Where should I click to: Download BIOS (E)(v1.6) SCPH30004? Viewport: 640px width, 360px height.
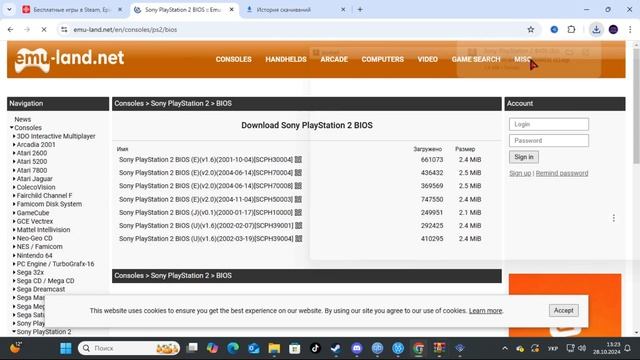pos(206,160)
